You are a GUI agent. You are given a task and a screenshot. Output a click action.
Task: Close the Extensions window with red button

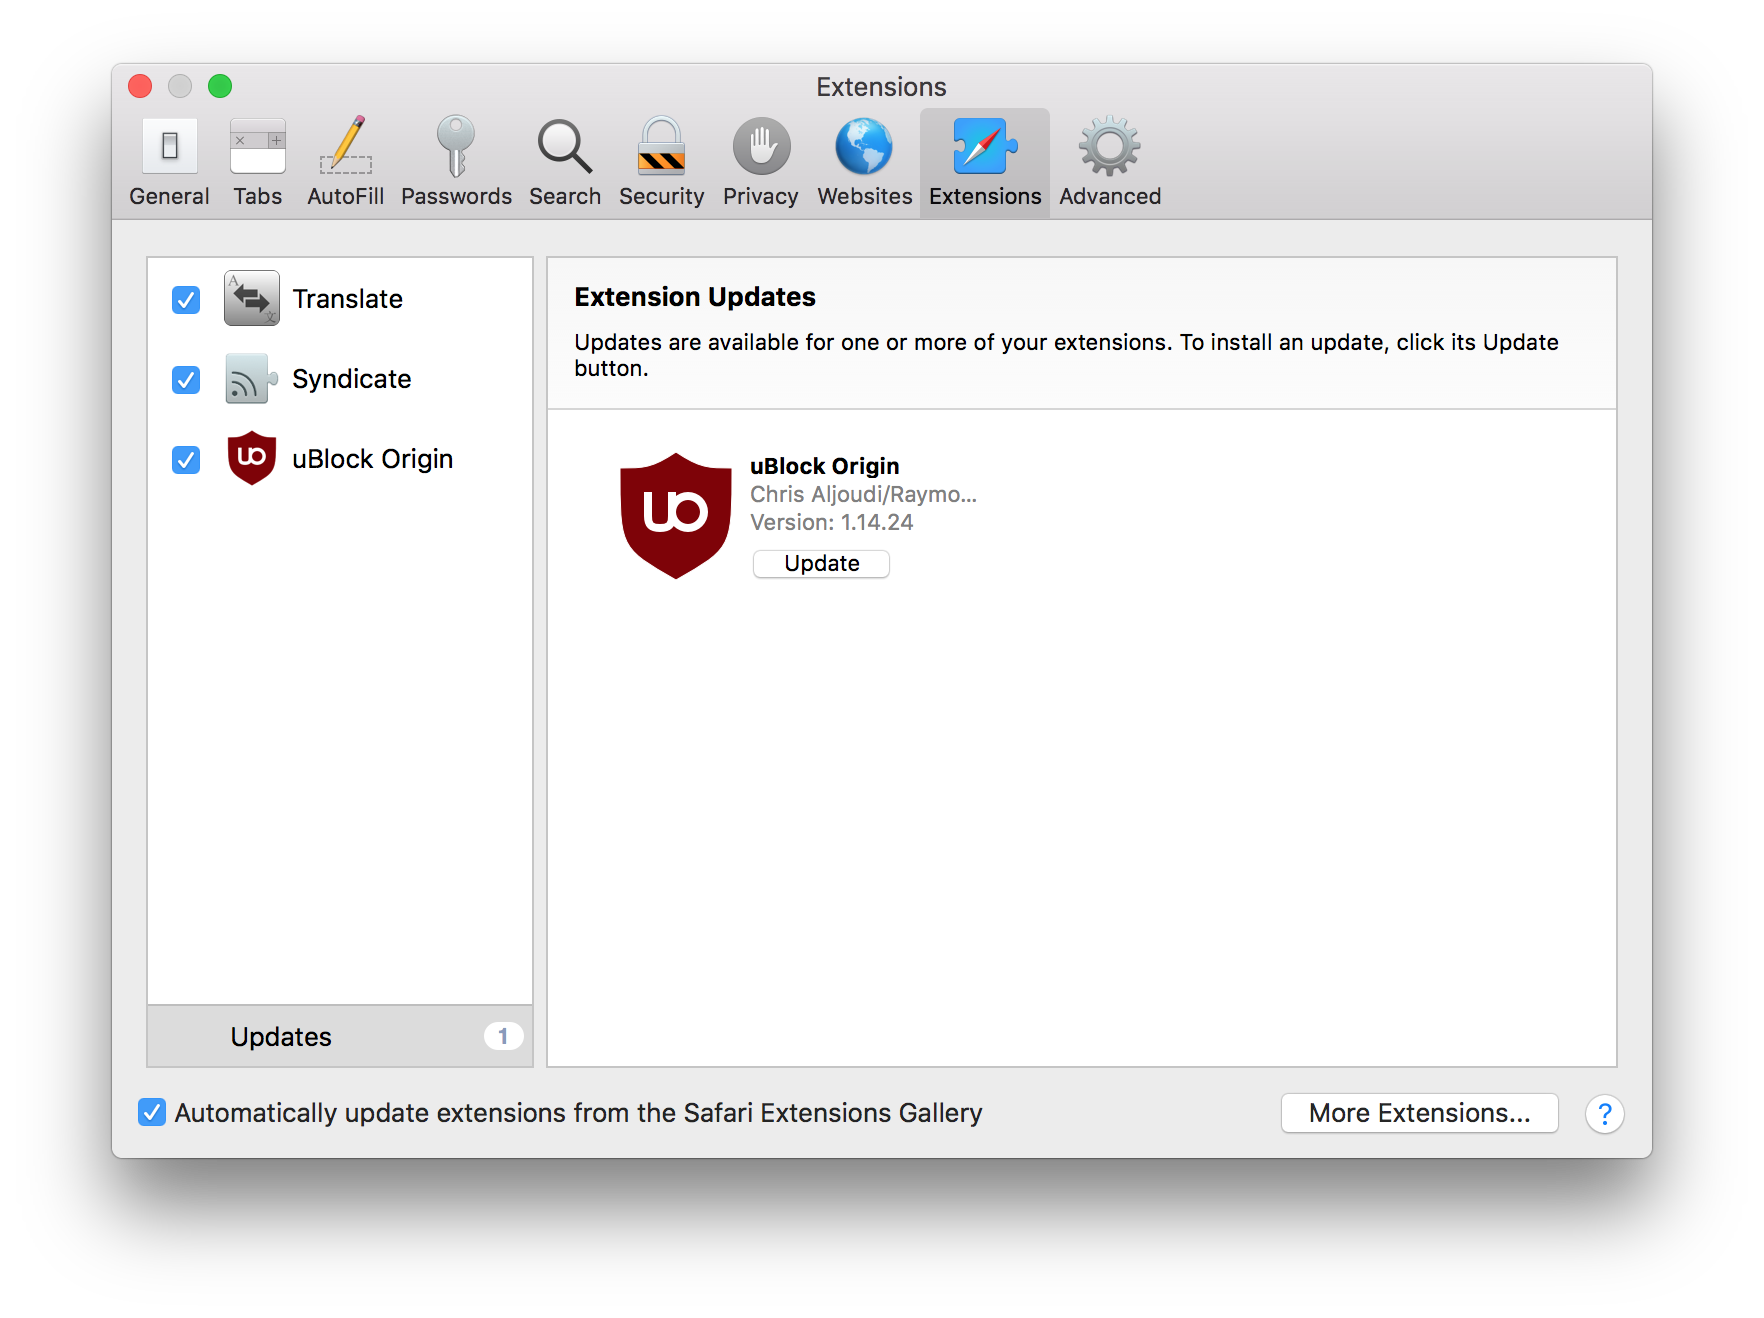[140, 86]
